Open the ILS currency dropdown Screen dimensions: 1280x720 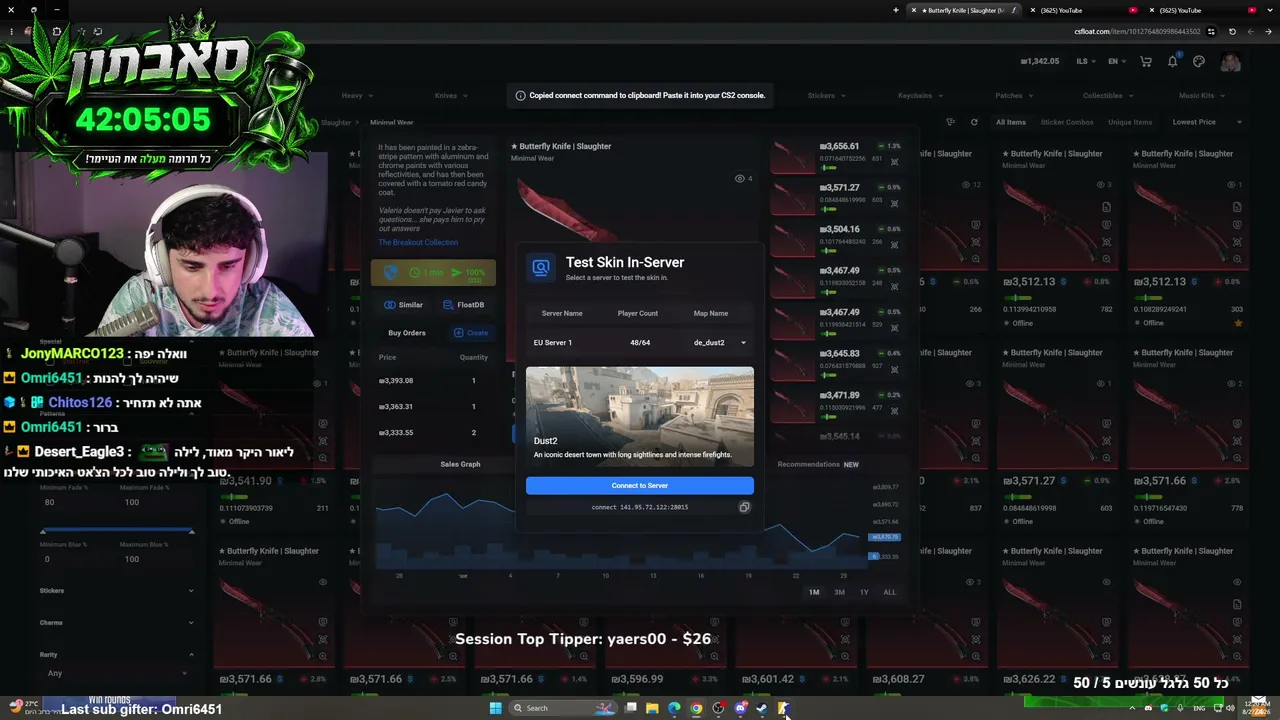click(x=1086, y=62)
